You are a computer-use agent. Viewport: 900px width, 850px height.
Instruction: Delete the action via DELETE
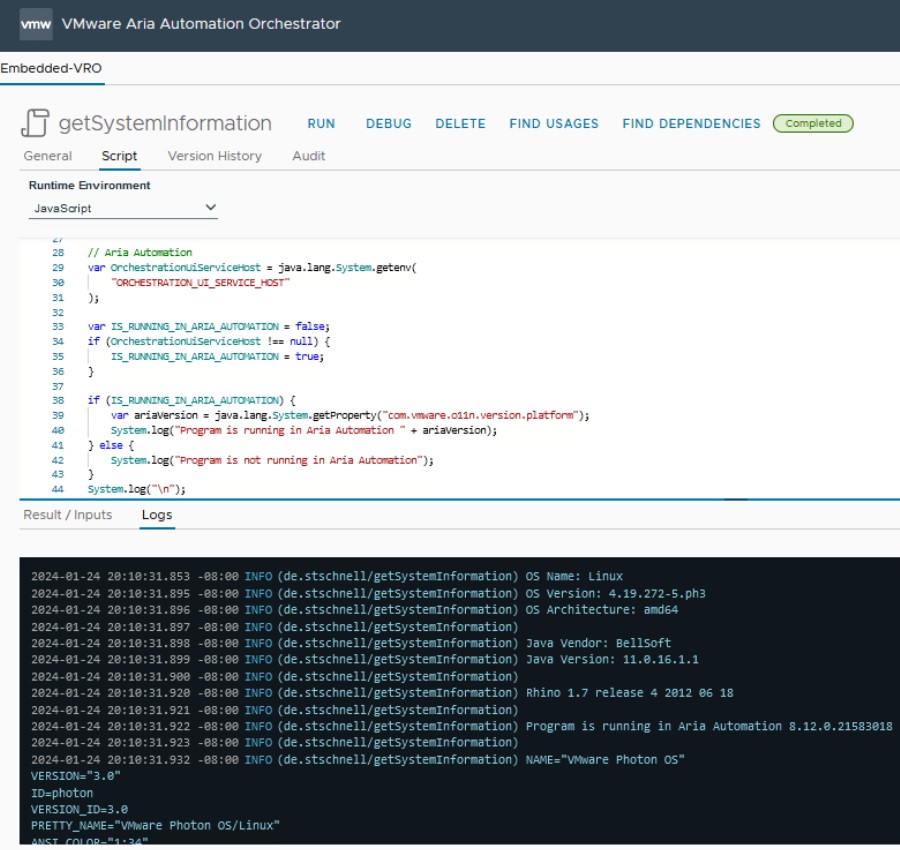point(460,123)
